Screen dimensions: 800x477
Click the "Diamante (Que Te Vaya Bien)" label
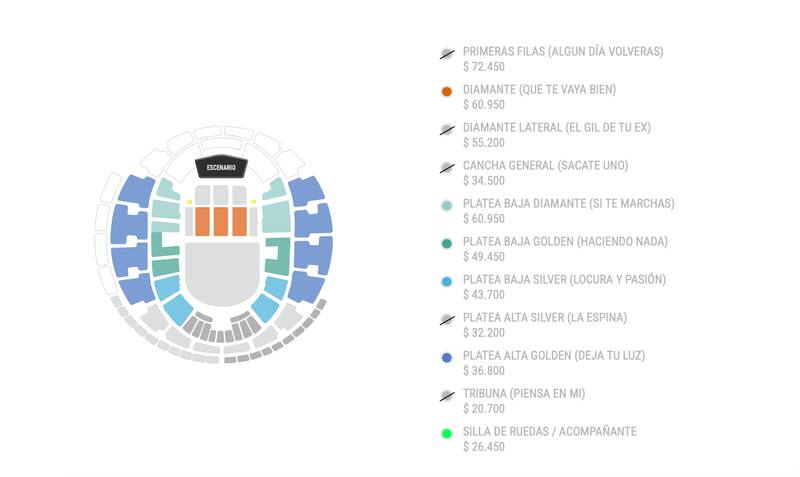(x=539, y=90)
